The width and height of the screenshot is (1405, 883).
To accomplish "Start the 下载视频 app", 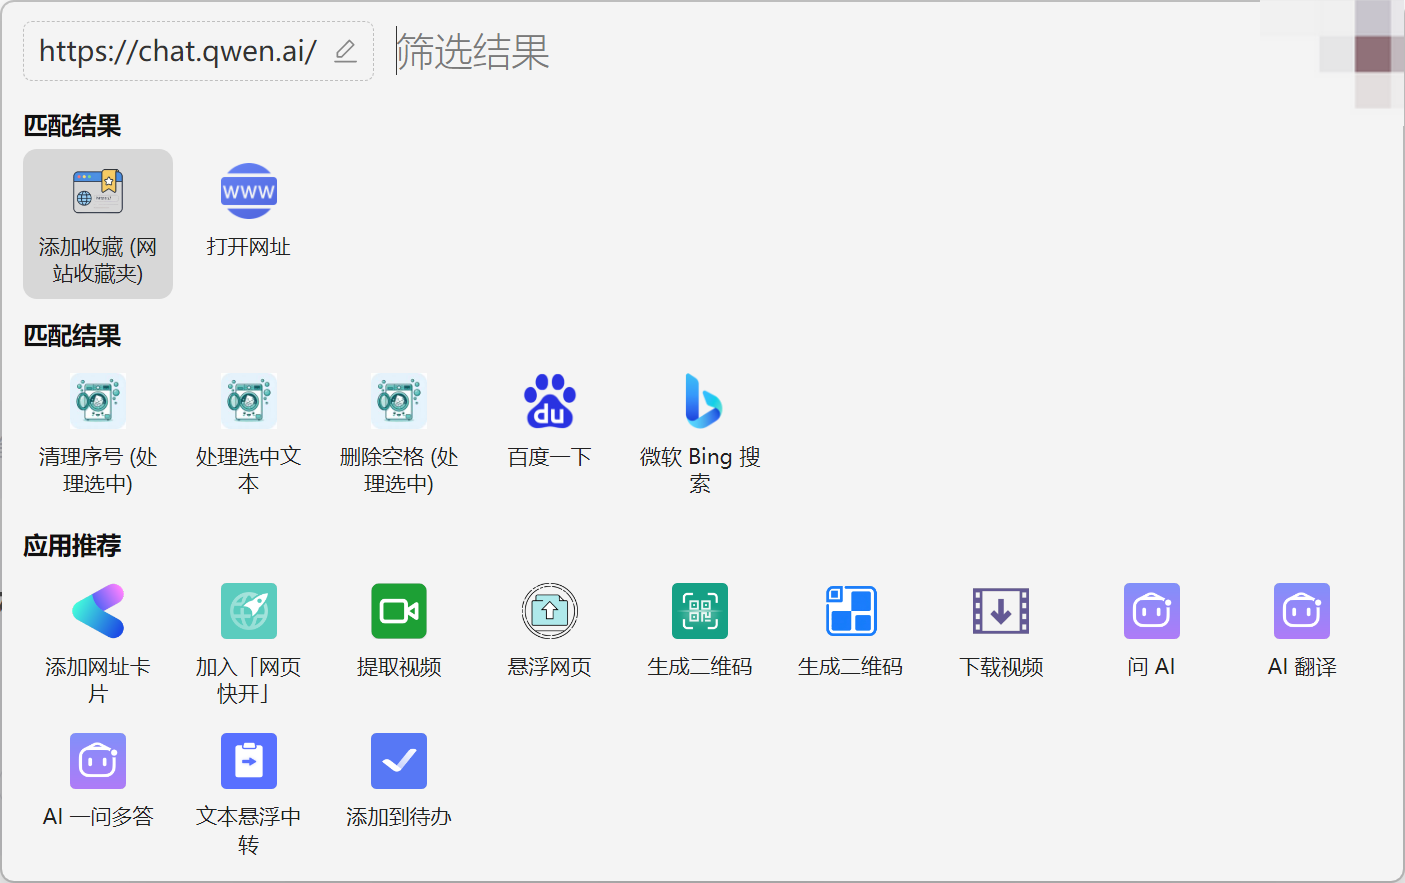I will tap(1001, 631).
